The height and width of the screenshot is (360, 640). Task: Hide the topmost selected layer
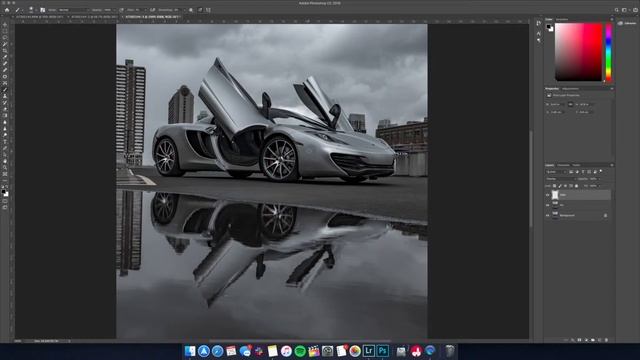(548, 195)
